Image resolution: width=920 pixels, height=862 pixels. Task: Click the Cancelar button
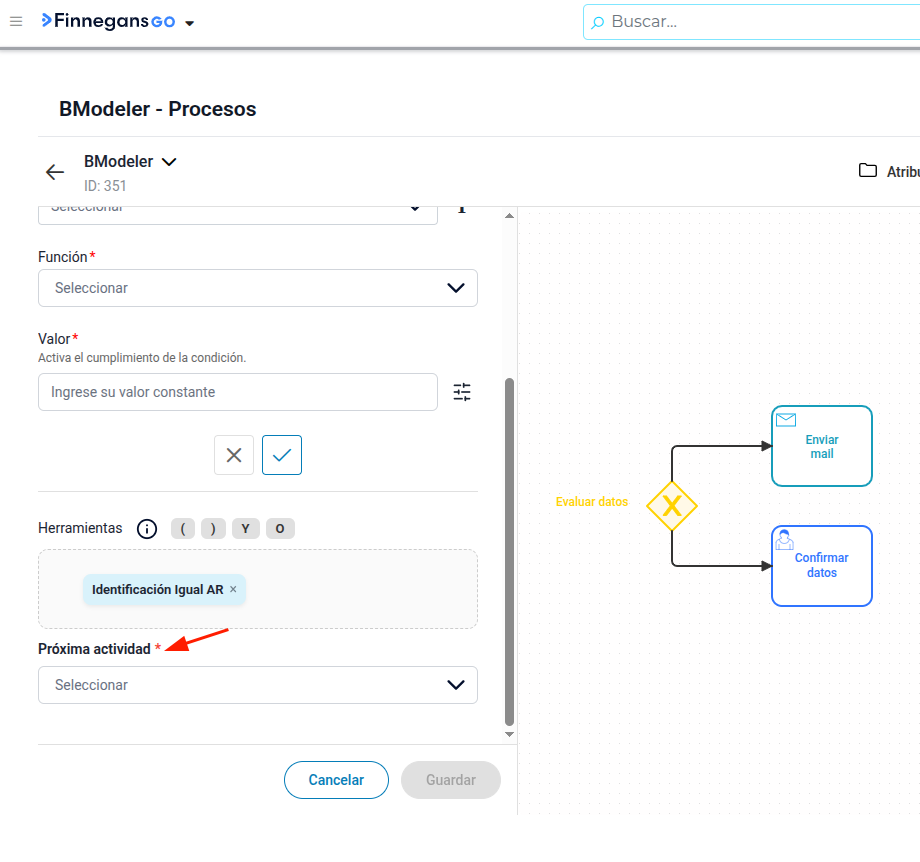[336, 780]
